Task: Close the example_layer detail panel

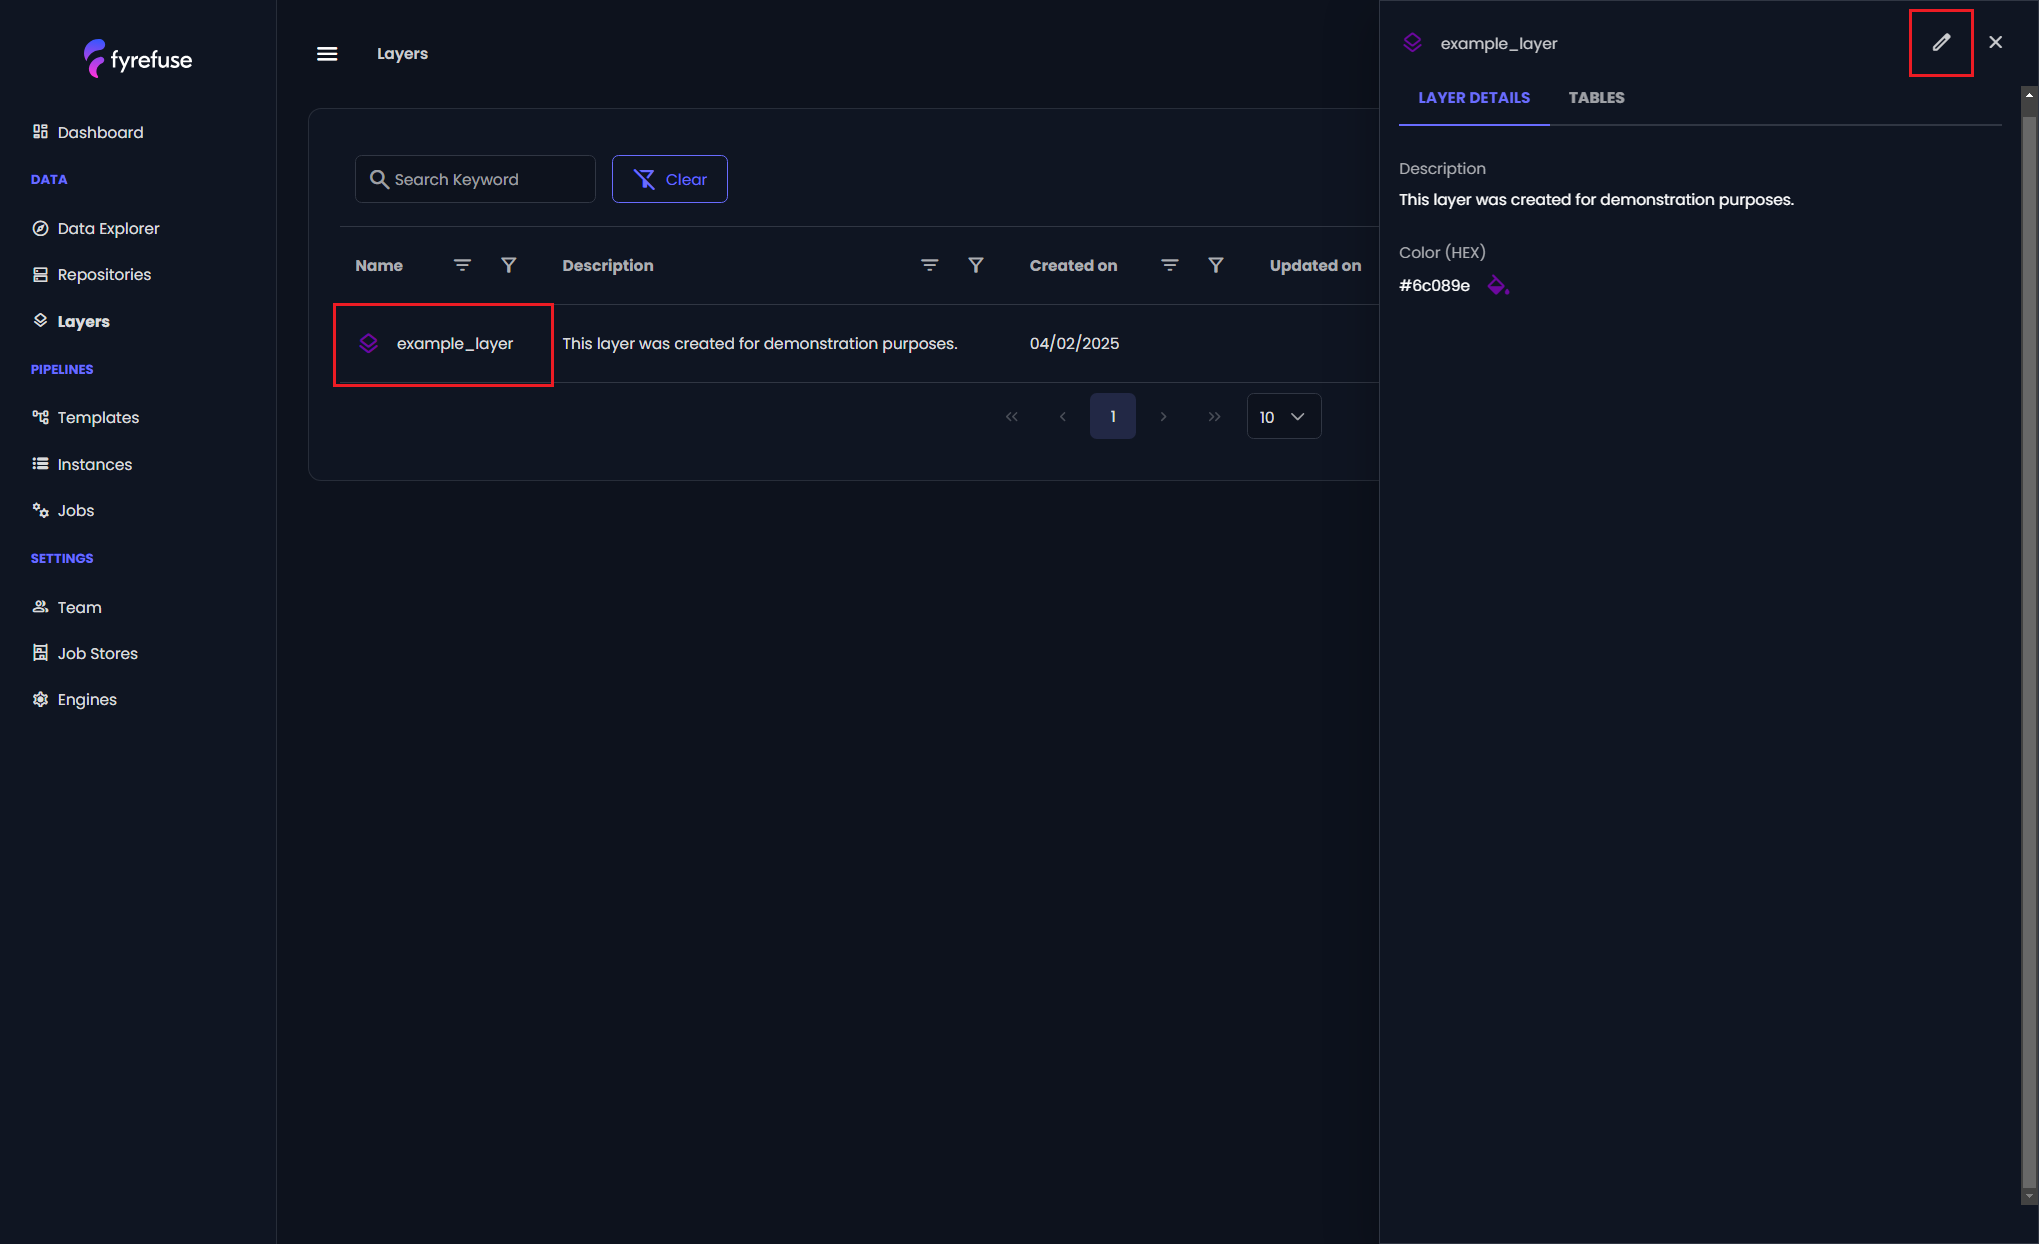Action: point(1996,42)
